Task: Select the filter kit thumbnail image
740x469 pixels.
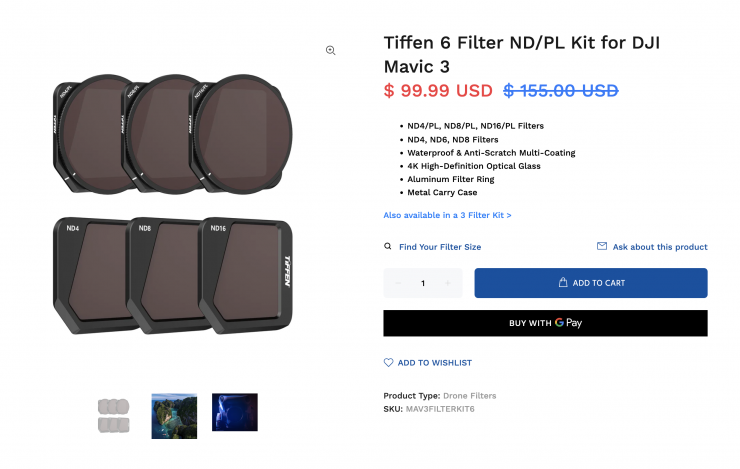Action: coord(114,415)
